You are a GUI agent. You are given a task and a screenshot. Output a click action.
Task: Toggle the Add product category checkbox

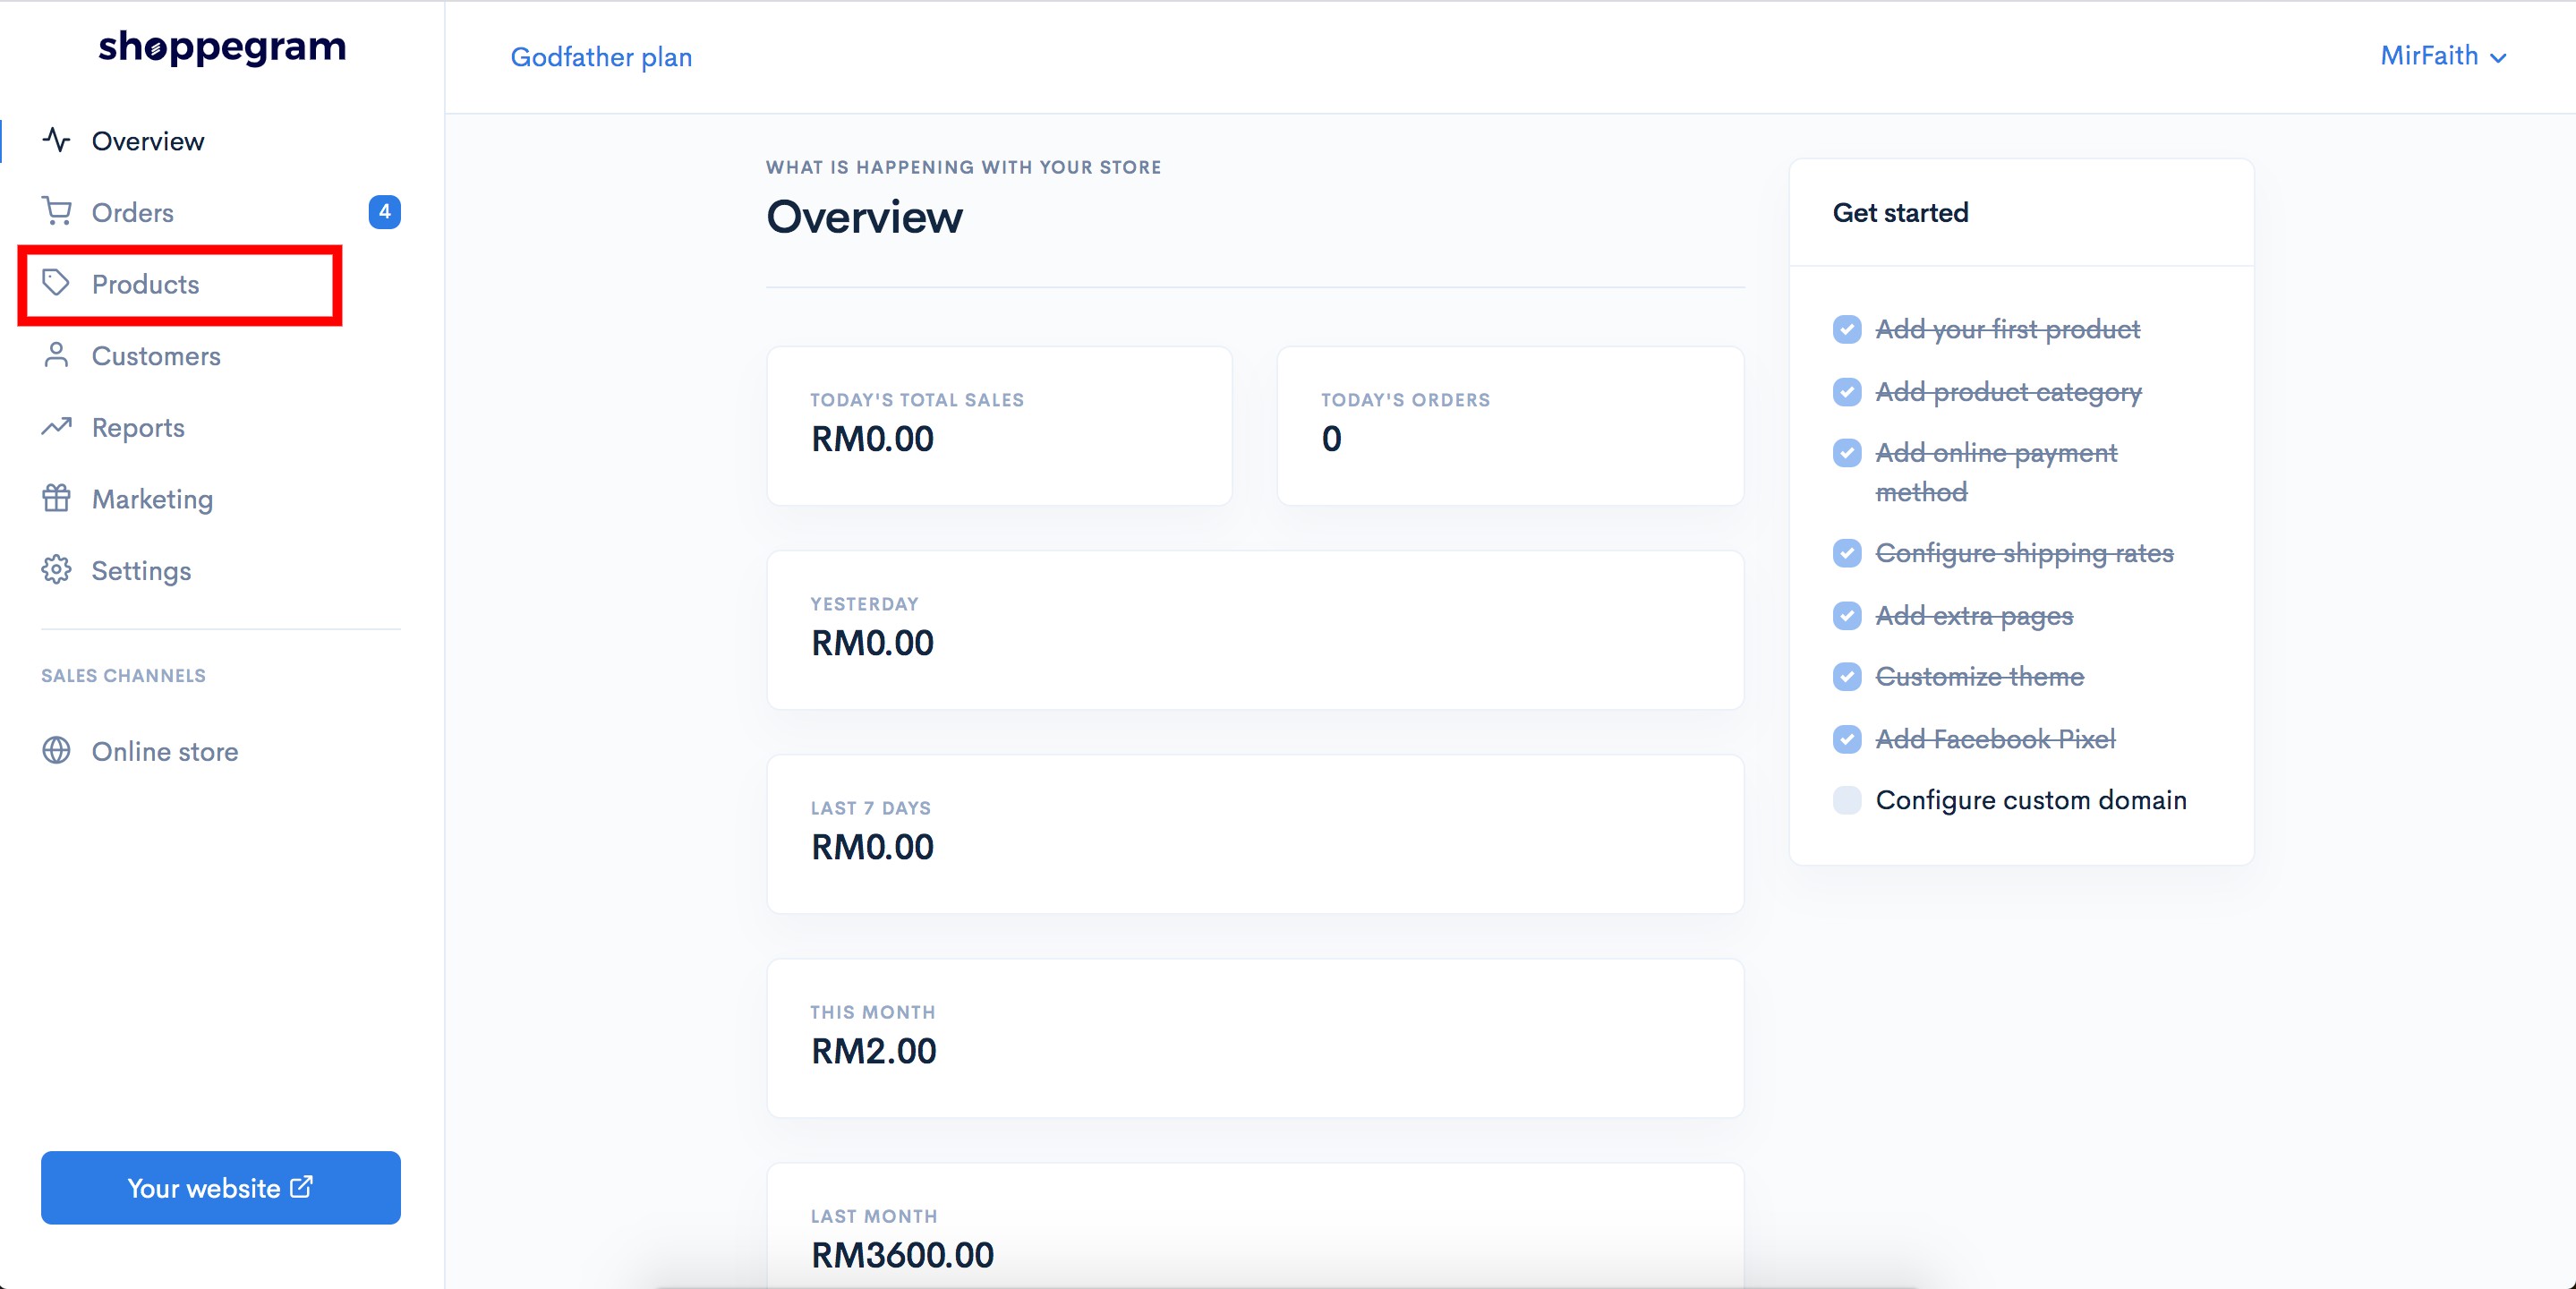[1847, 392]
